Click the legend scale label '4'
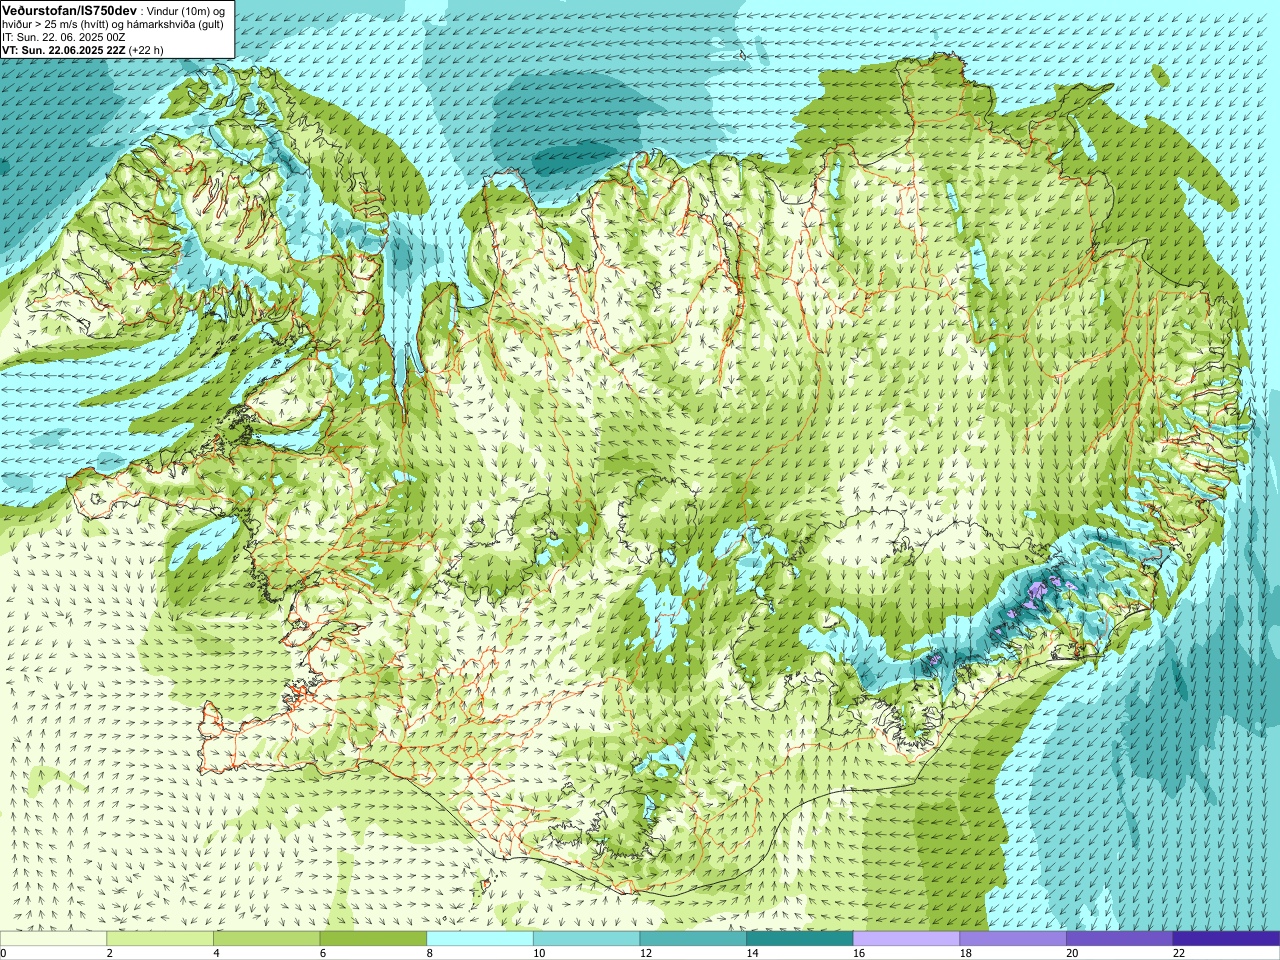This screenshot has height=960, width=1280. (x=216, y=953)
